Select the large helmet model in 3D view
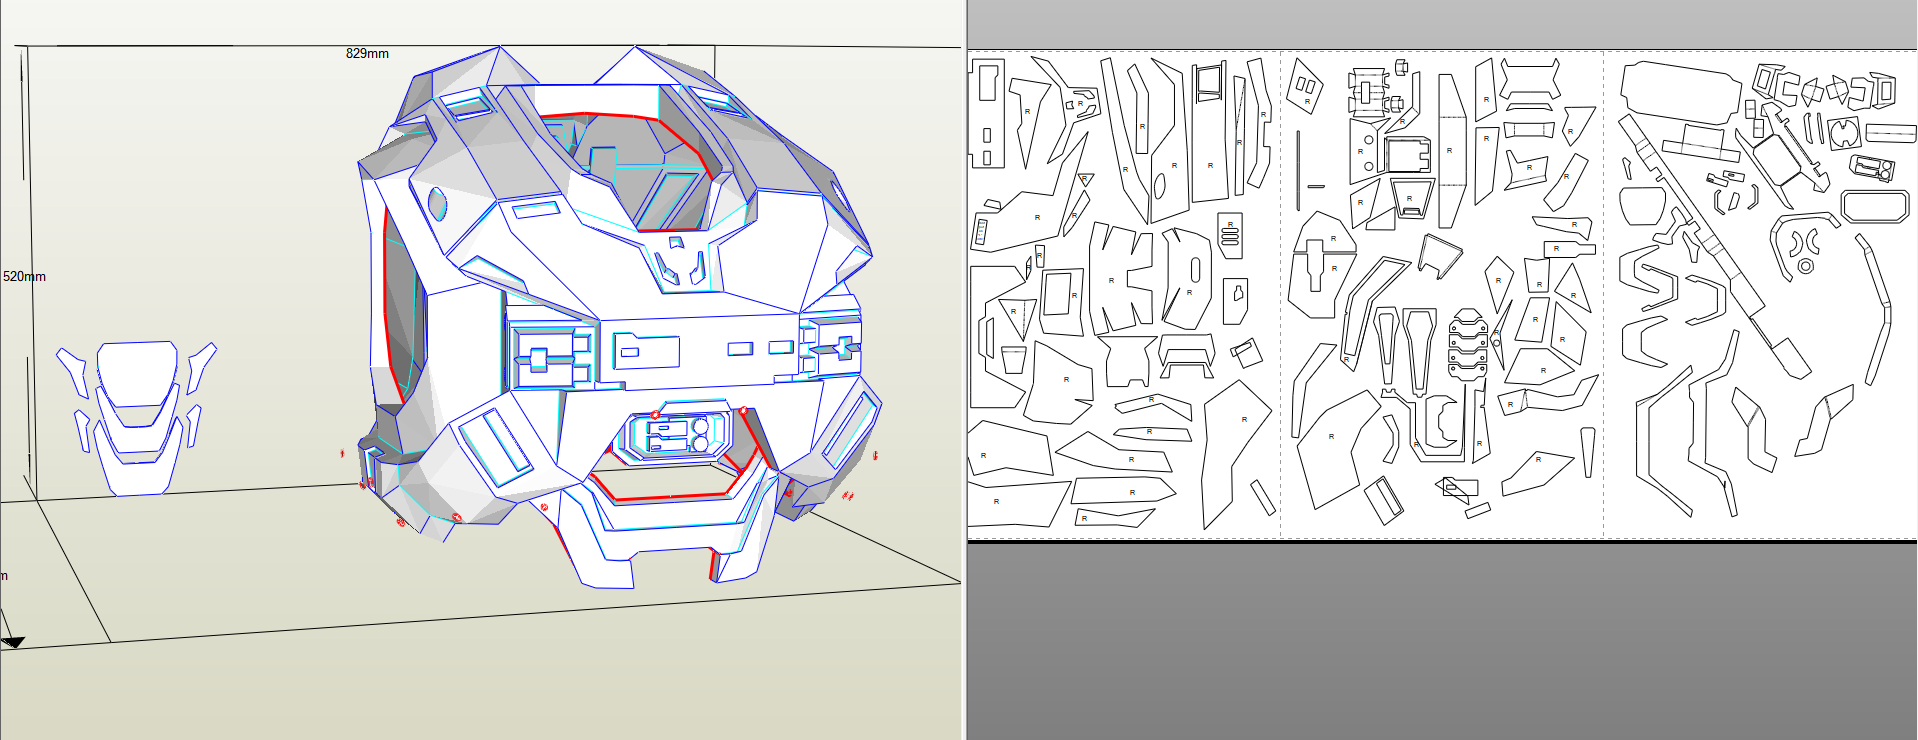1918x740 pixels. coord(620,315)
